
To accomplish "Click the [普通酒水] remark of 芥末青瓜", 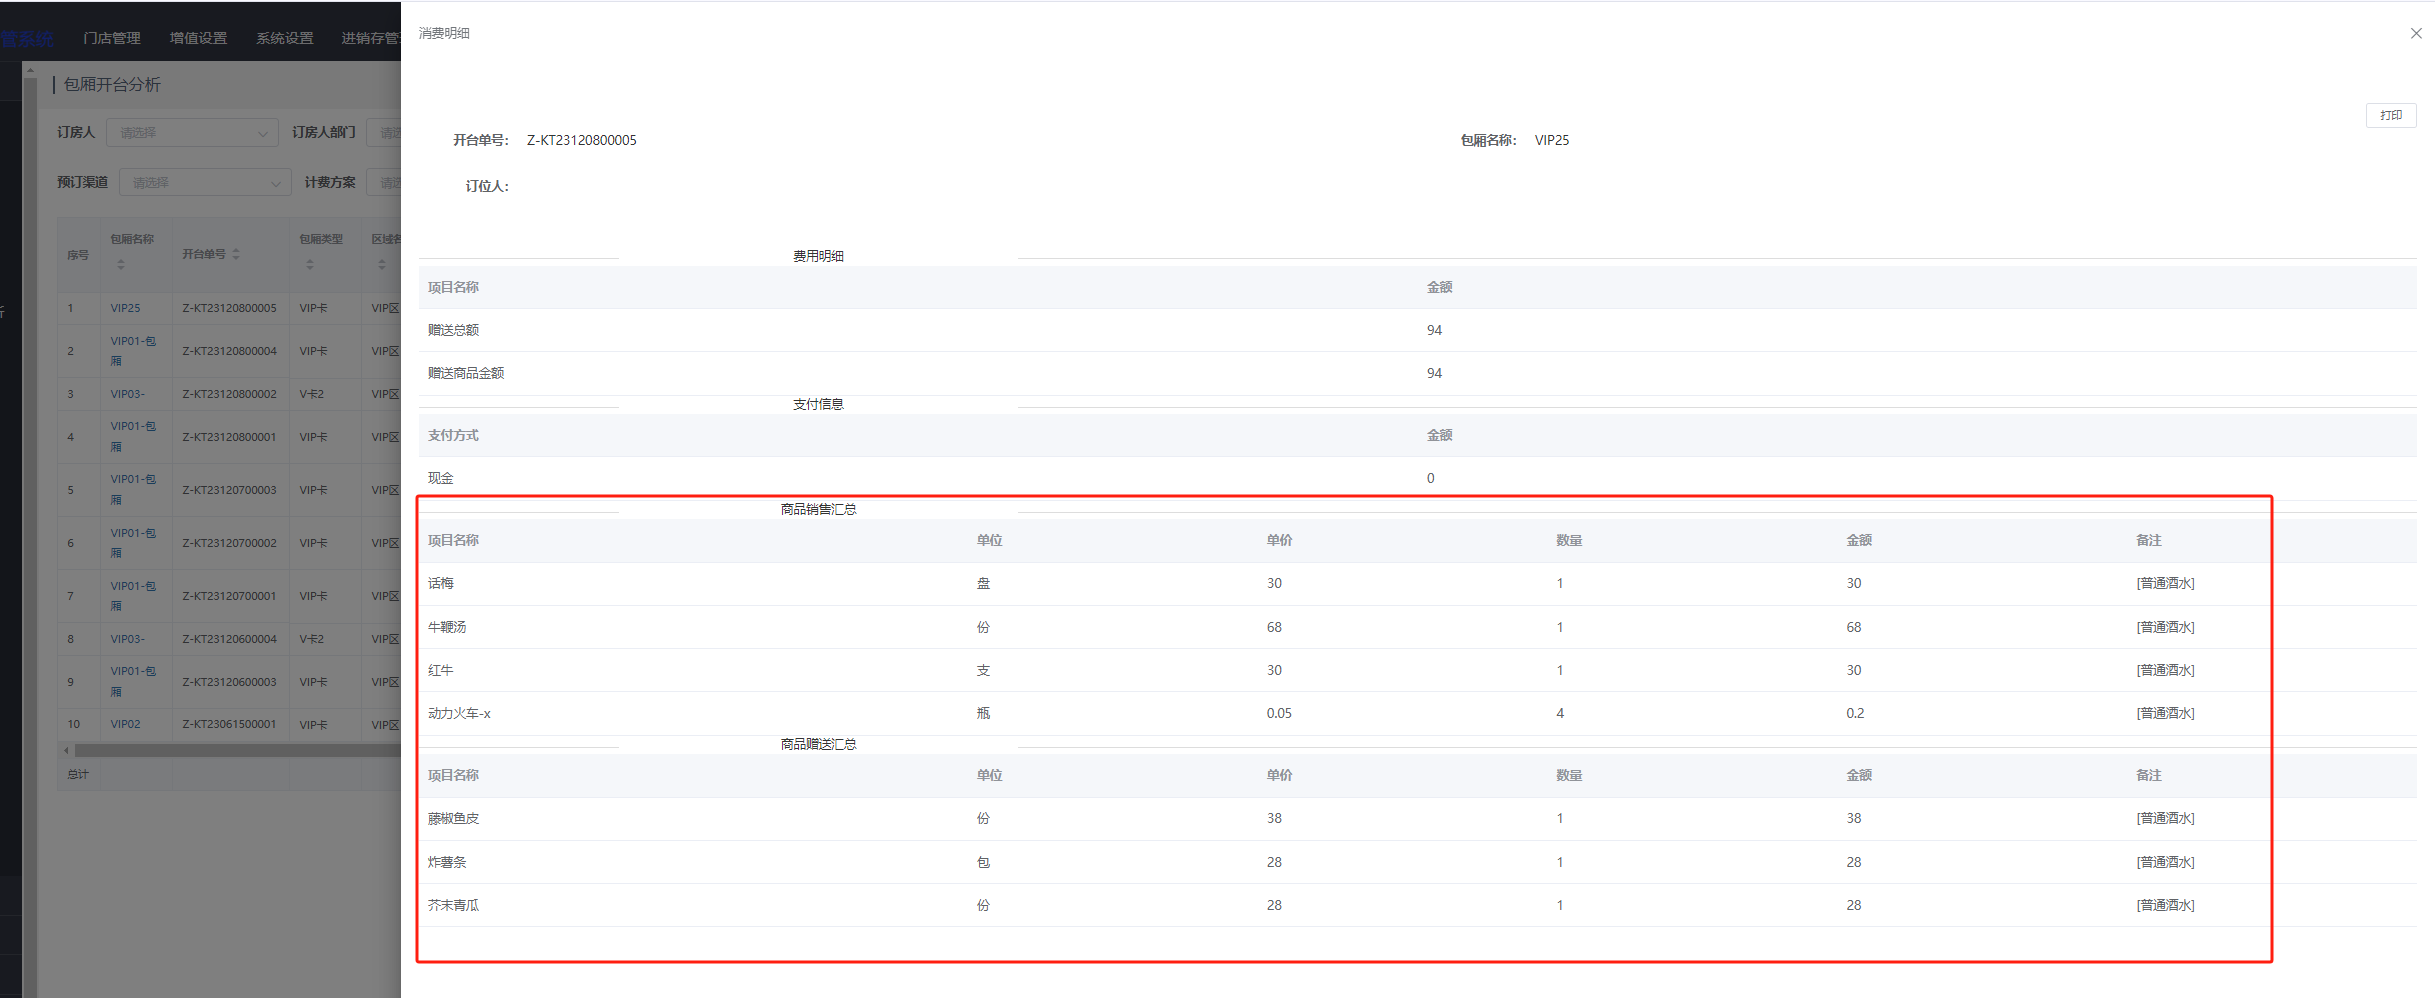I will click(2166, 905).
